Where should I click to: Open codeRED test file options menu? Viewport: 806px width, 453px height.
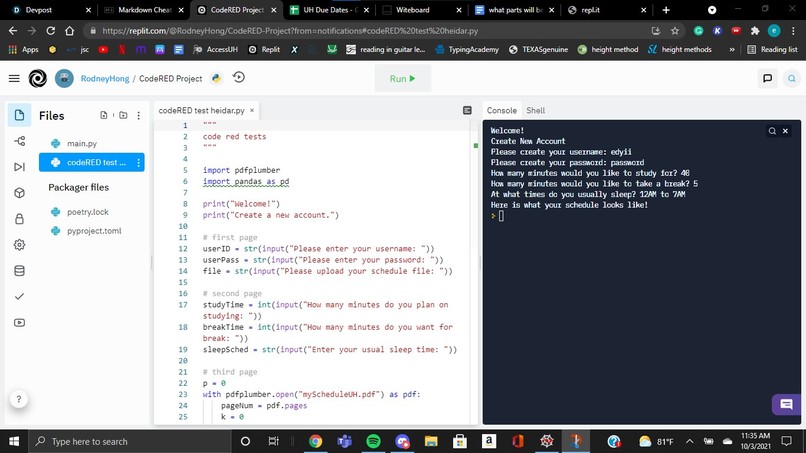pos(138,162)
